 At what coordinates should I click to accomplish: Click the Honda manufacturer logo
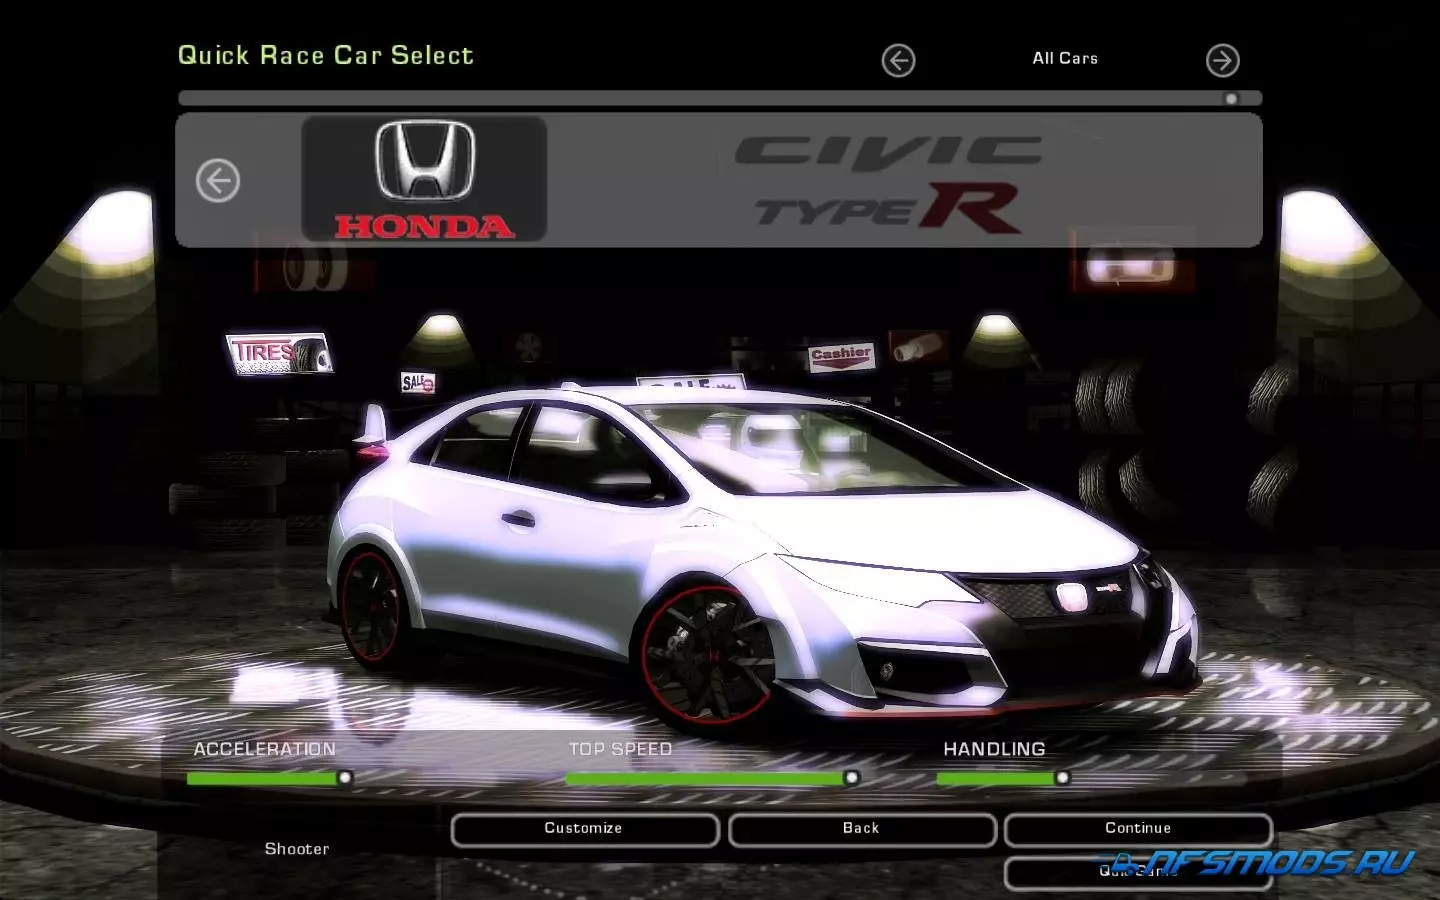tap(424, 179)
